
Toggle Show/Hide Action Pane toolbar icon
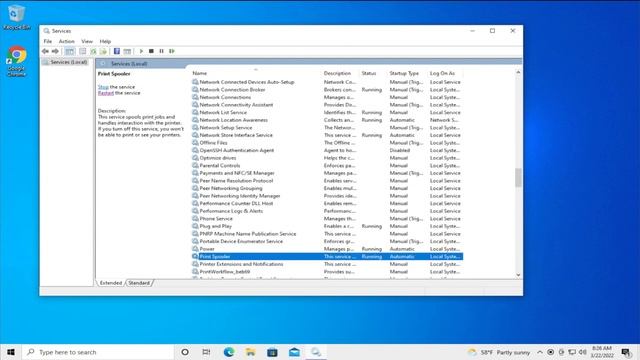point(127,51)
